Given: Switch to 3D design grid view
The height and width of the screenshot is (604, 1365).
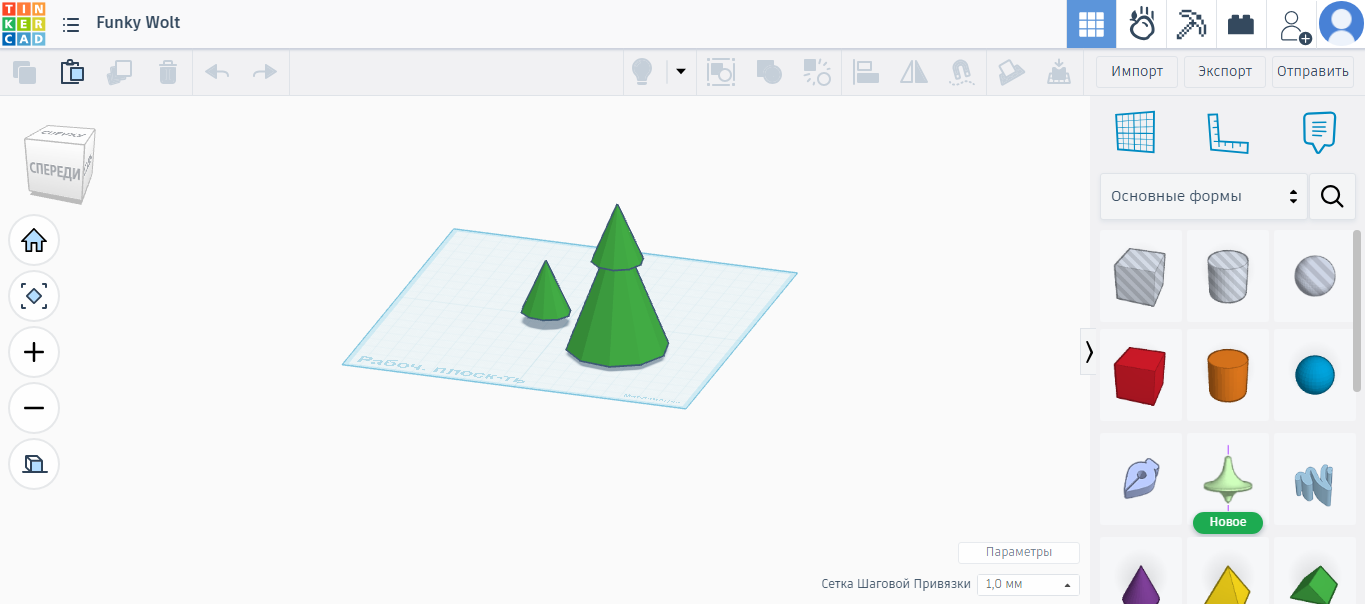Looking at the screenshot, I should [1091, 24].
